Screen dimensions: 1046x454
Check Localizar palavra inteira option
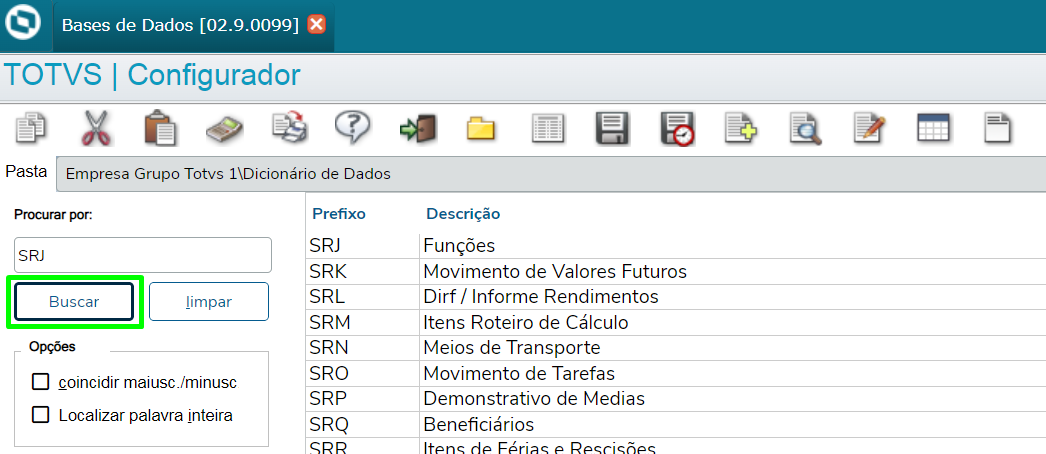(41, 414)
